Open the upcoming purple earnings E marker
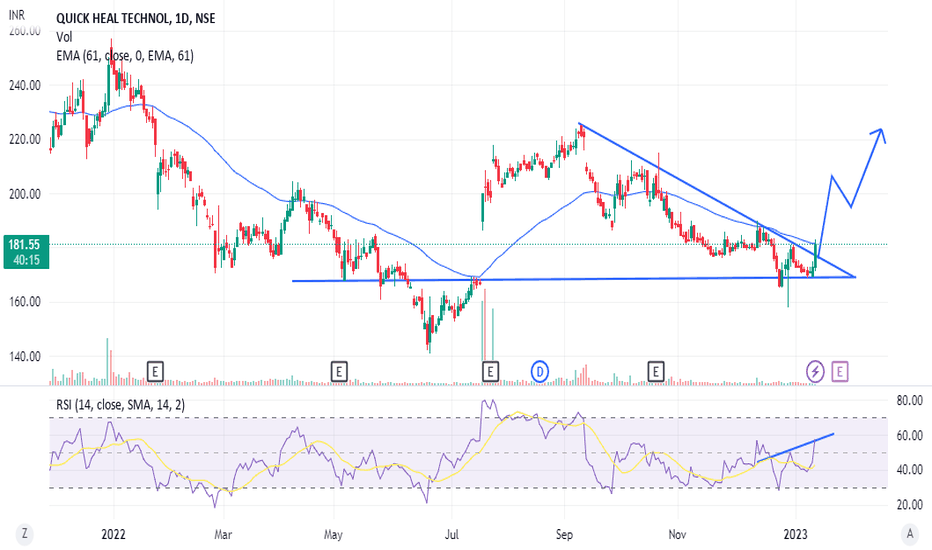Image resolution: width=932 pixels, height=550 pixels. [840, 372]
